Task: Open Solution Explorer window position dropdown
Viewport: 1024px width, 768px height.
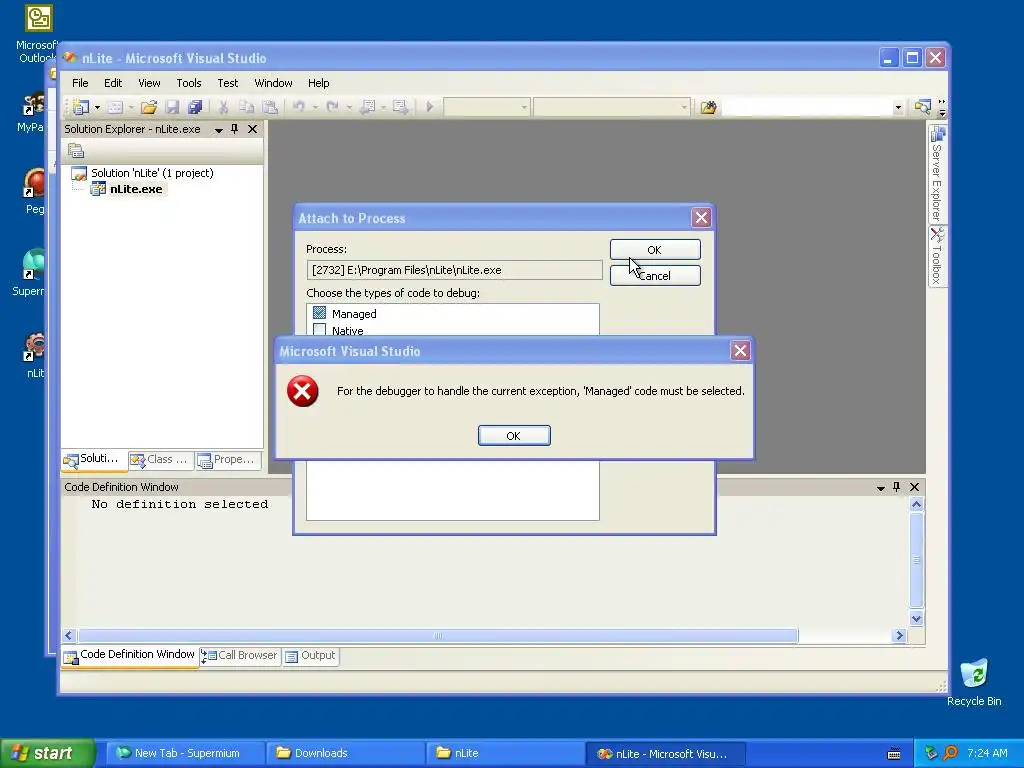Action: [x=219, y=130]
